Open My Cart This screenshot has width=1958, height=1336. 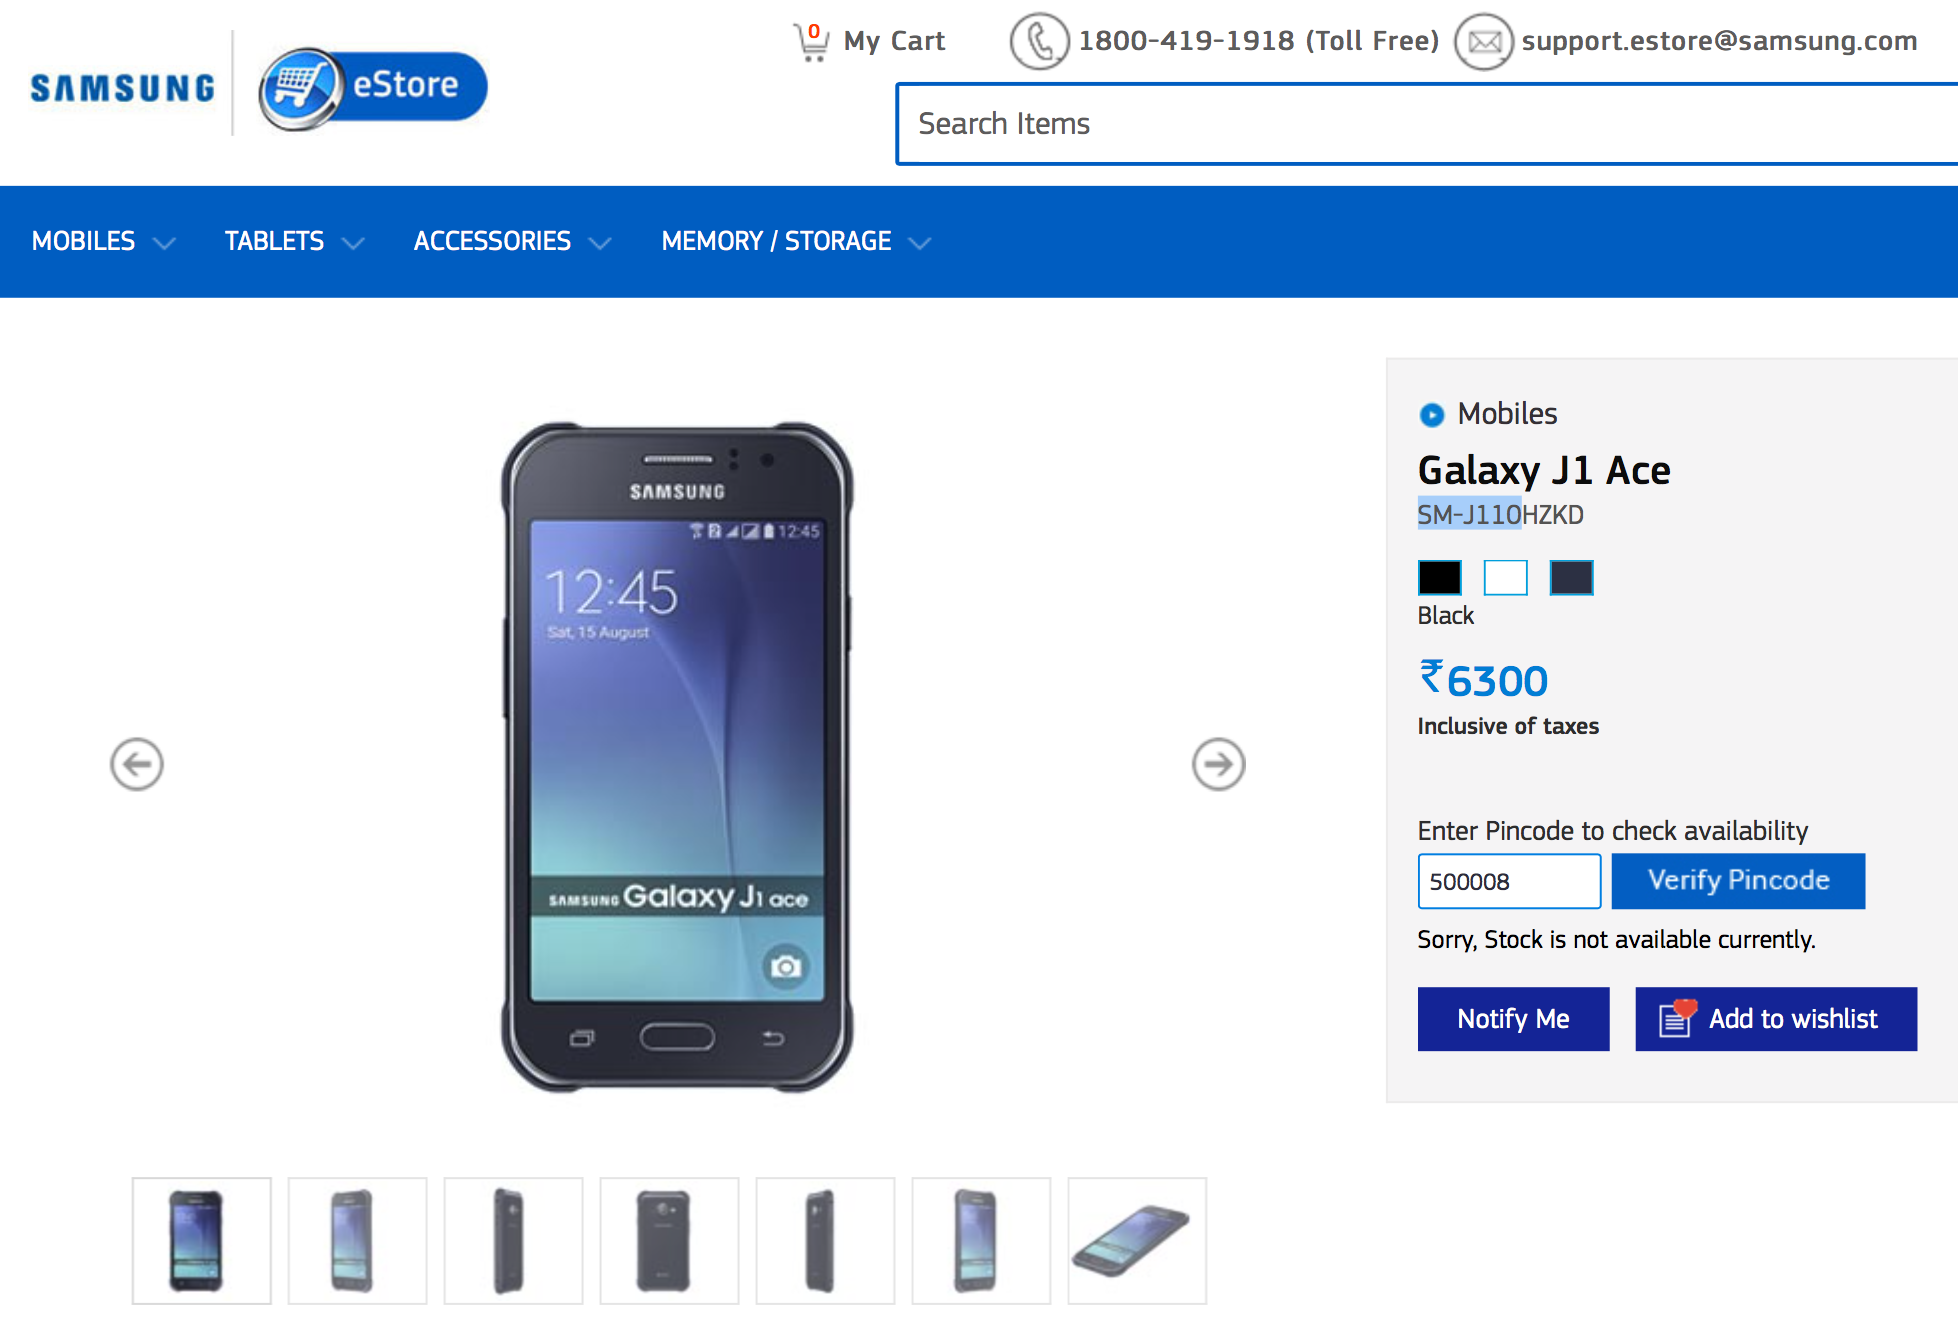(x=894, y=41)
